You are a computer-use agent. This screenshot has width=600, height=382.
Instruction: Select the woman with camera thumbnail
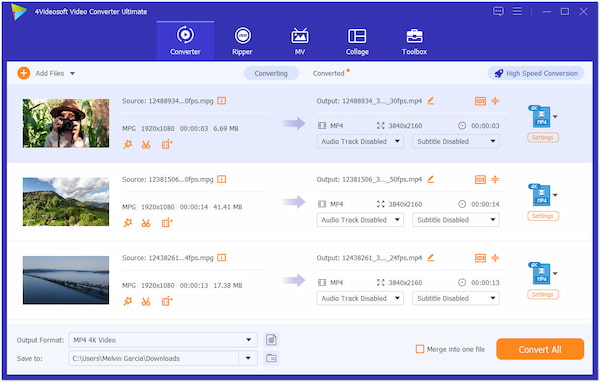click(x=66, y=123)
